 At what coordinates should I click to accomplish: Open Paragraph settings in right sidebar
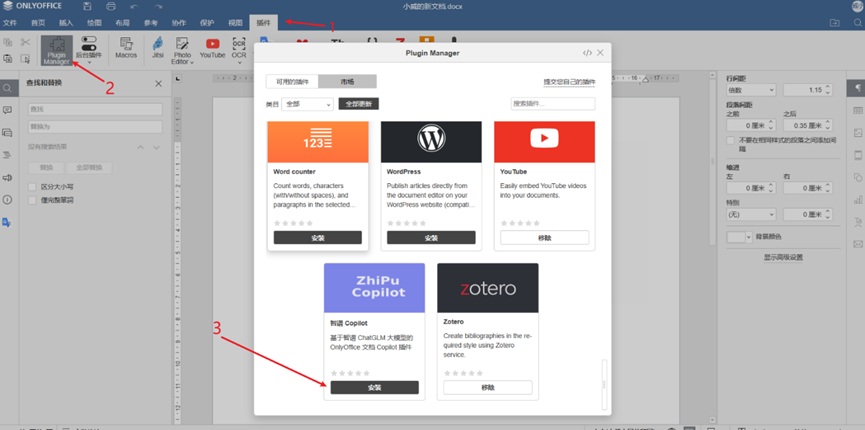[857, 88]
